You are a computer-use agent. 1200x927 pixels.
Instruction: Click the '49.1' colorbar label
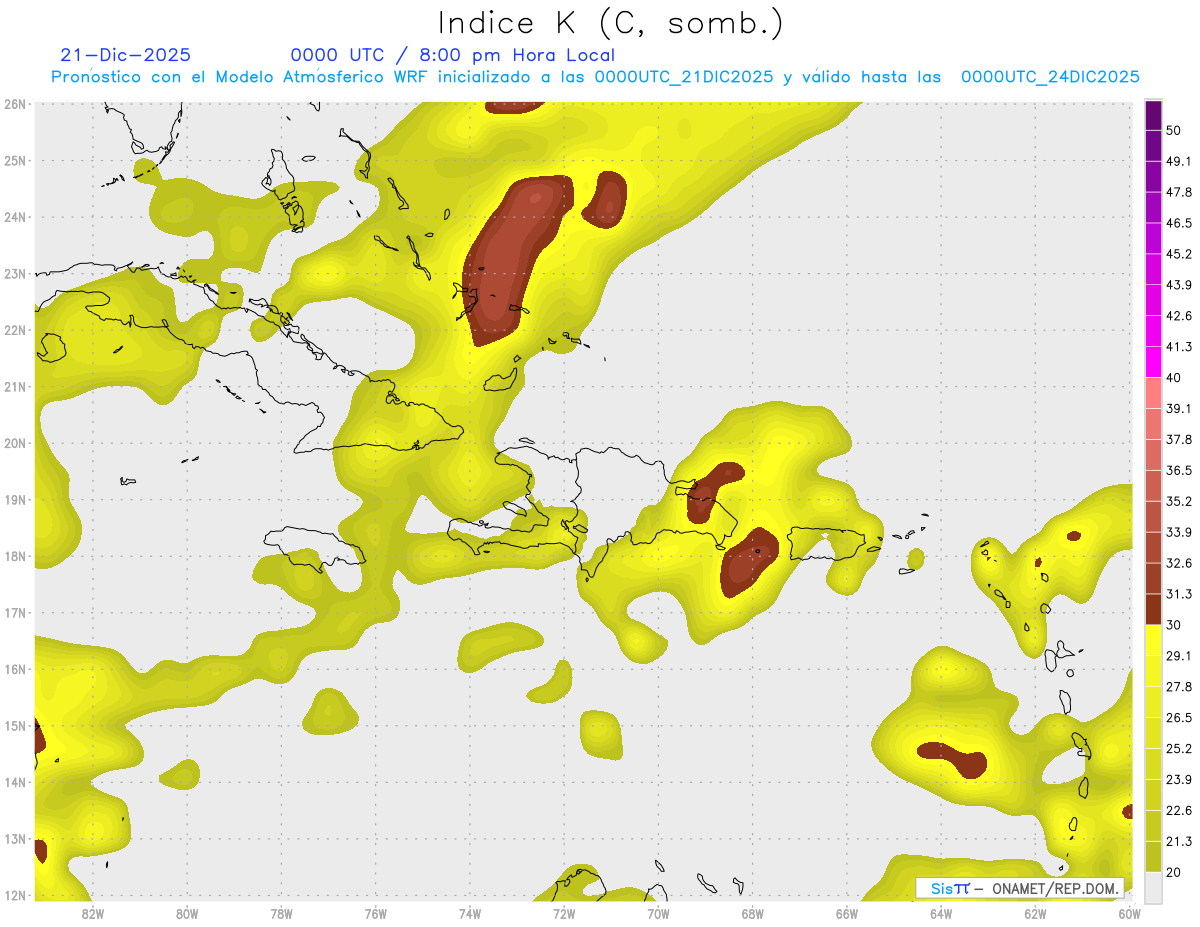click(1179, 161)
